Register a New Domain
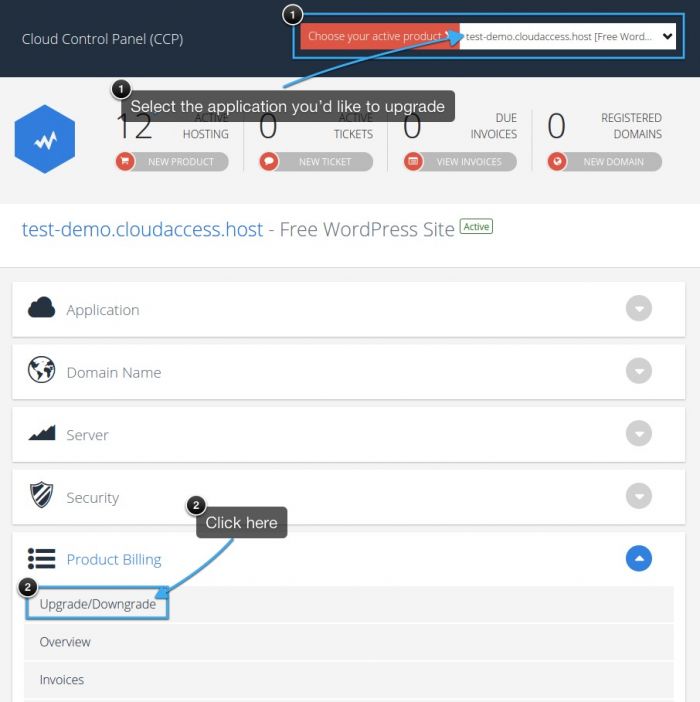Viewport: 700px width, 702px height. pos(605,162)
